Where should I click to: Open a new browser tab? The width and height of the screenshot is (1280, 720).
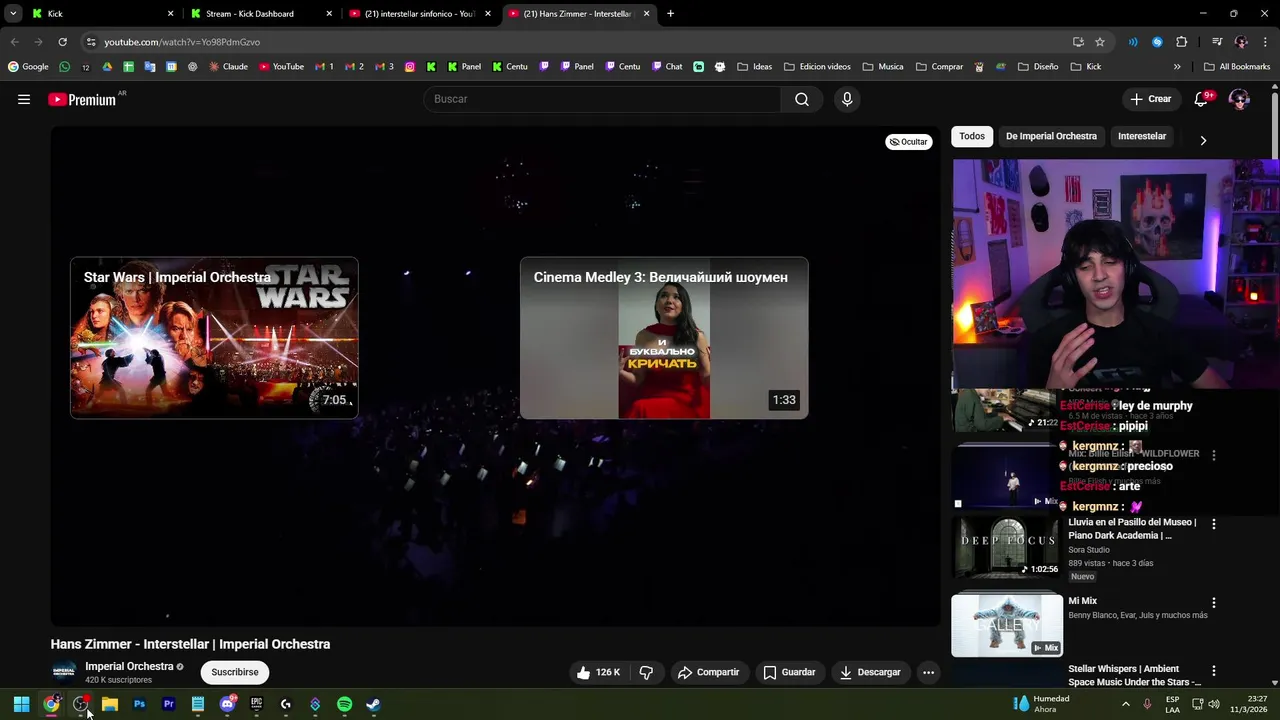[x=670, y=14]
